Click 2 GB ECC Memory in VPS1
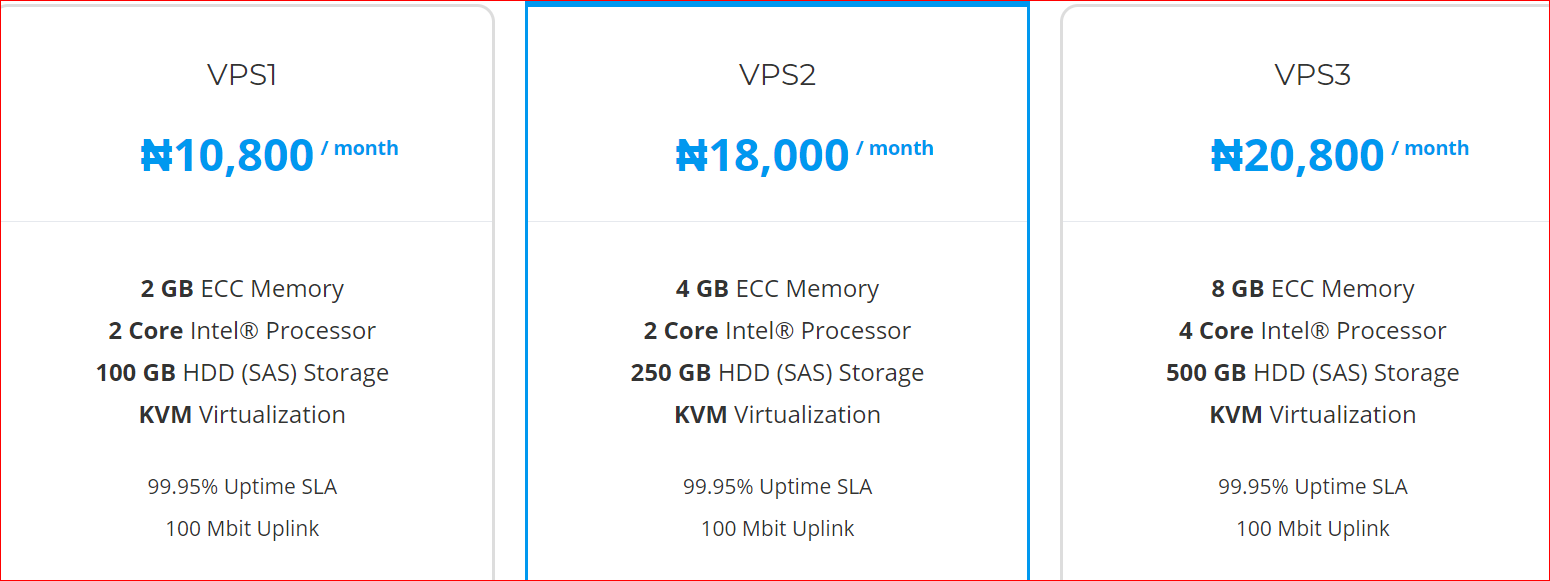Viewport: 1550px width, 581px height. tap(242, 289)
